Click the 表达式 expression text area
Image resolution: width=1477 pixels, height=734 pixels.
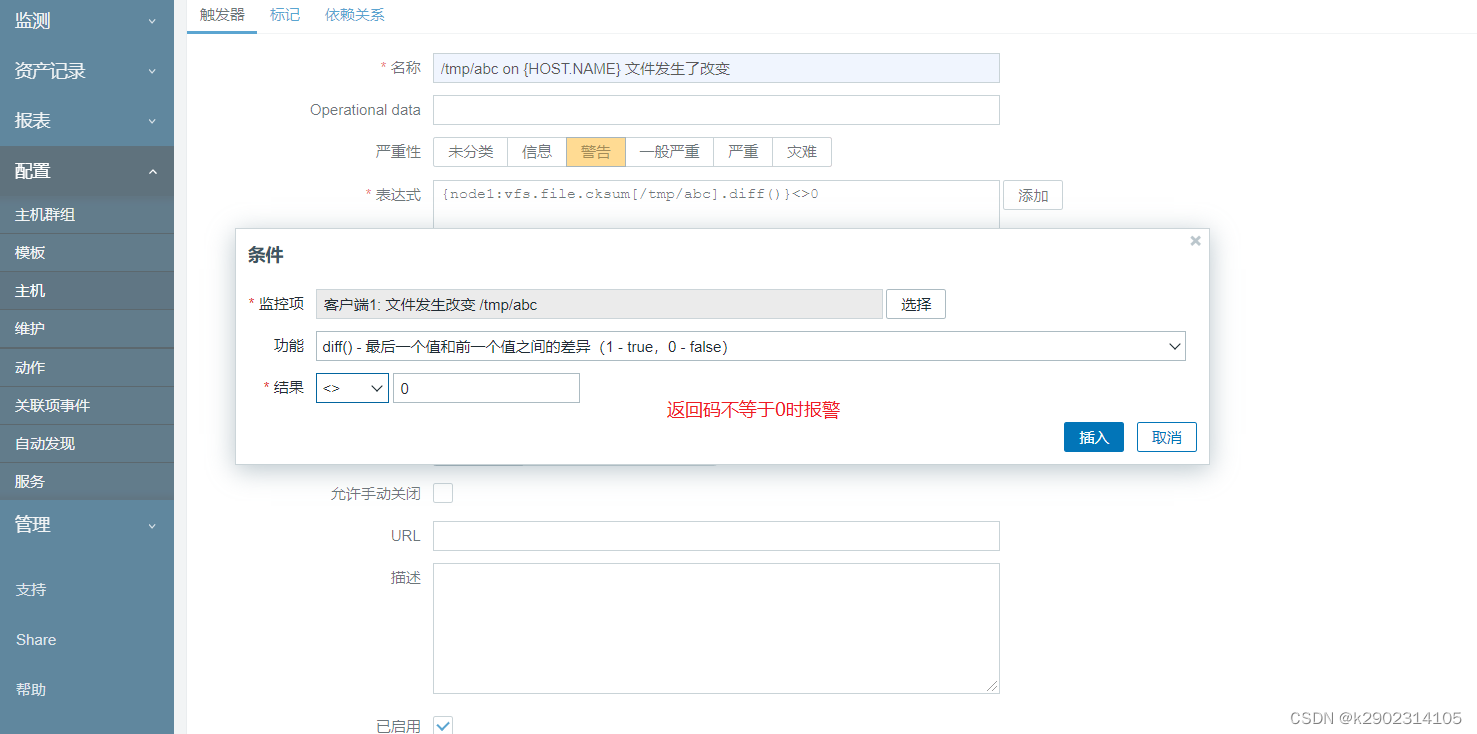[x=716, y=204]
